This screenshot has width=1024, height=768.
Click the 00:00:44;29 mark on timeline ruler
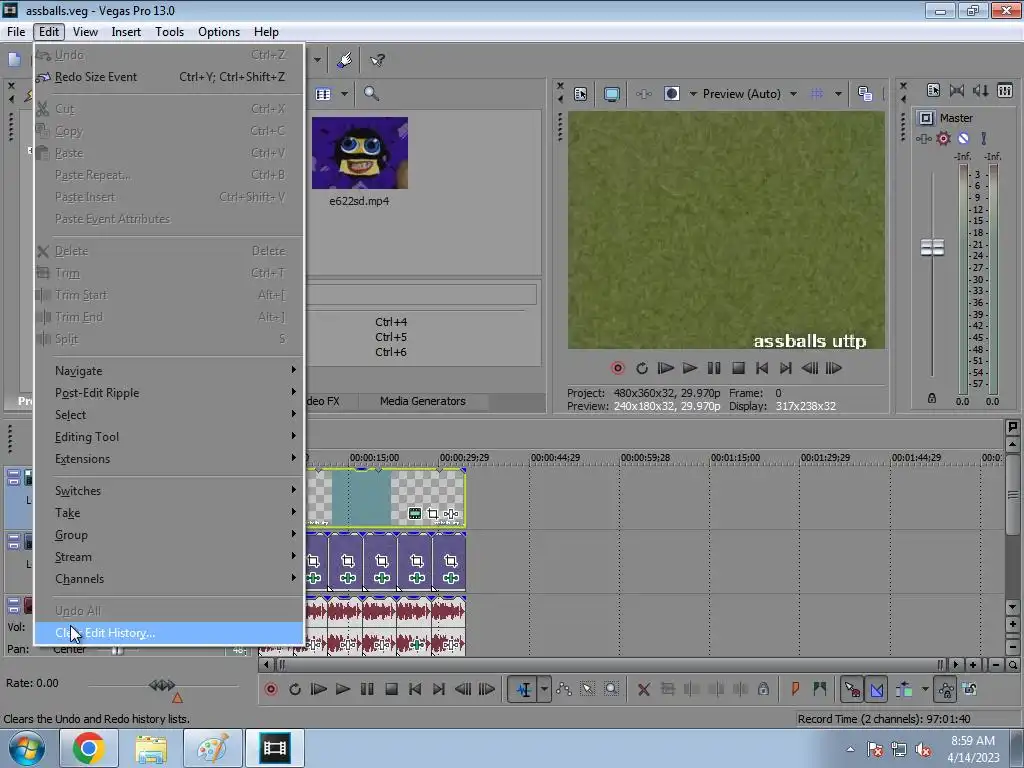click(x=554, y=458)
